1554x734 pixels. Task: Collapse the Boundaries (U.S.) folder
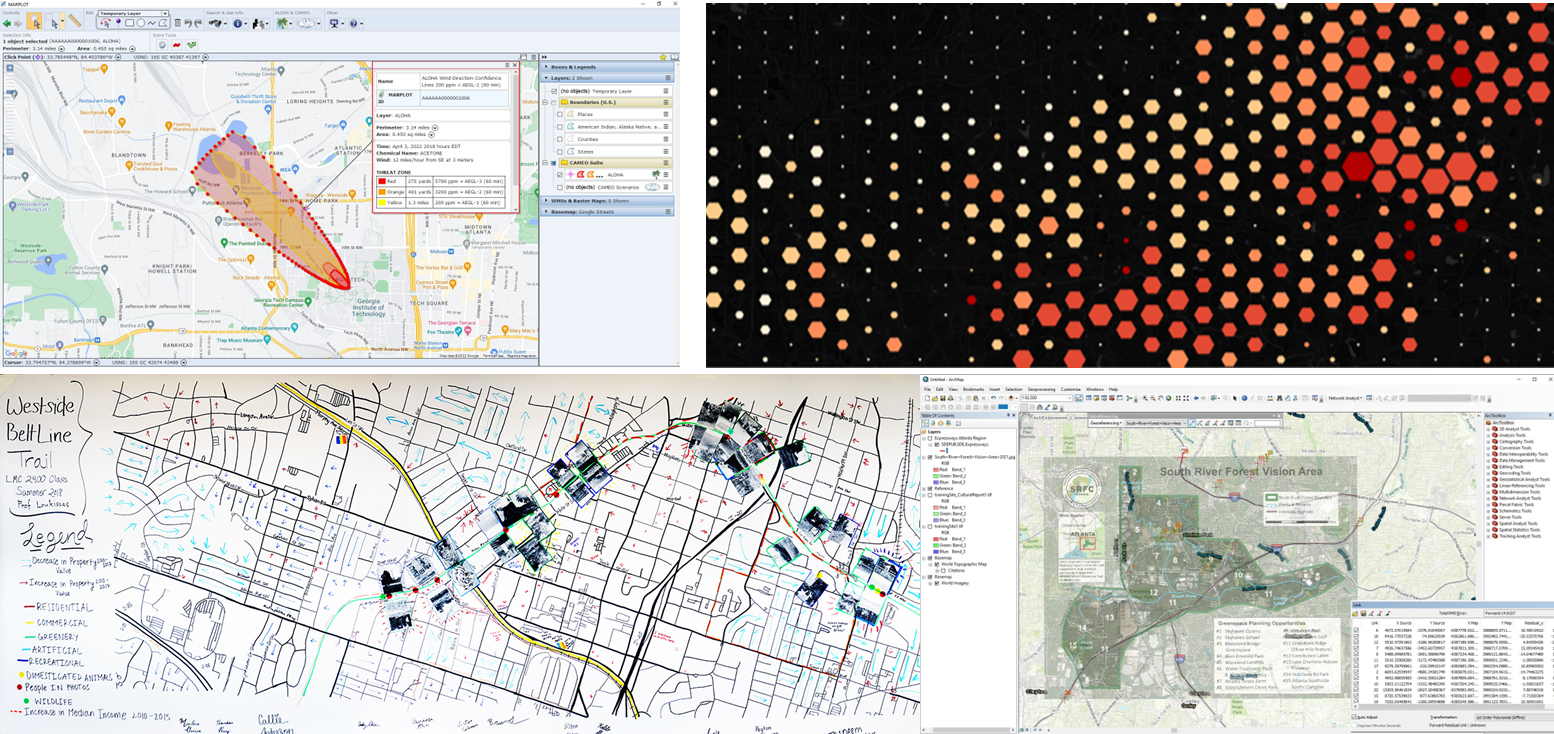click(545, 102)
